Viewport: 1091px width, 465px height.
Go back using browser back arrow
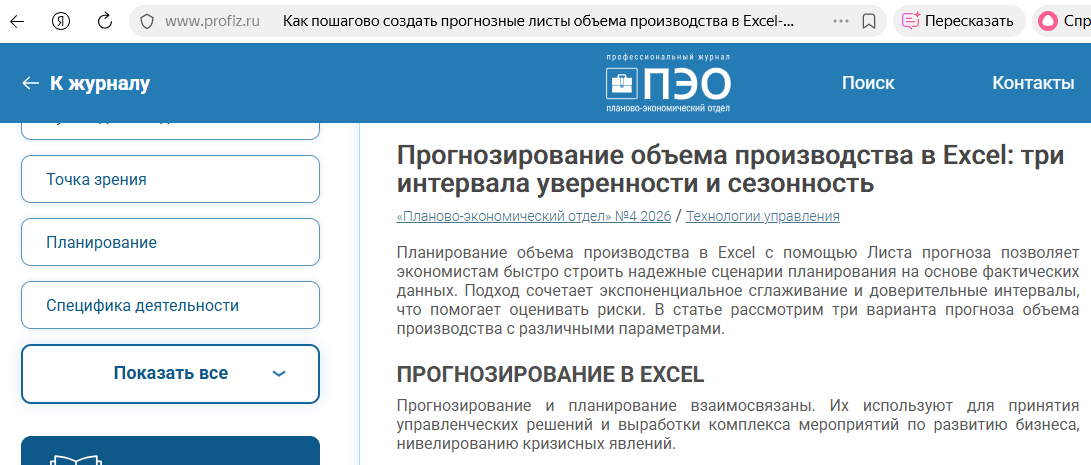pos(17,22)
